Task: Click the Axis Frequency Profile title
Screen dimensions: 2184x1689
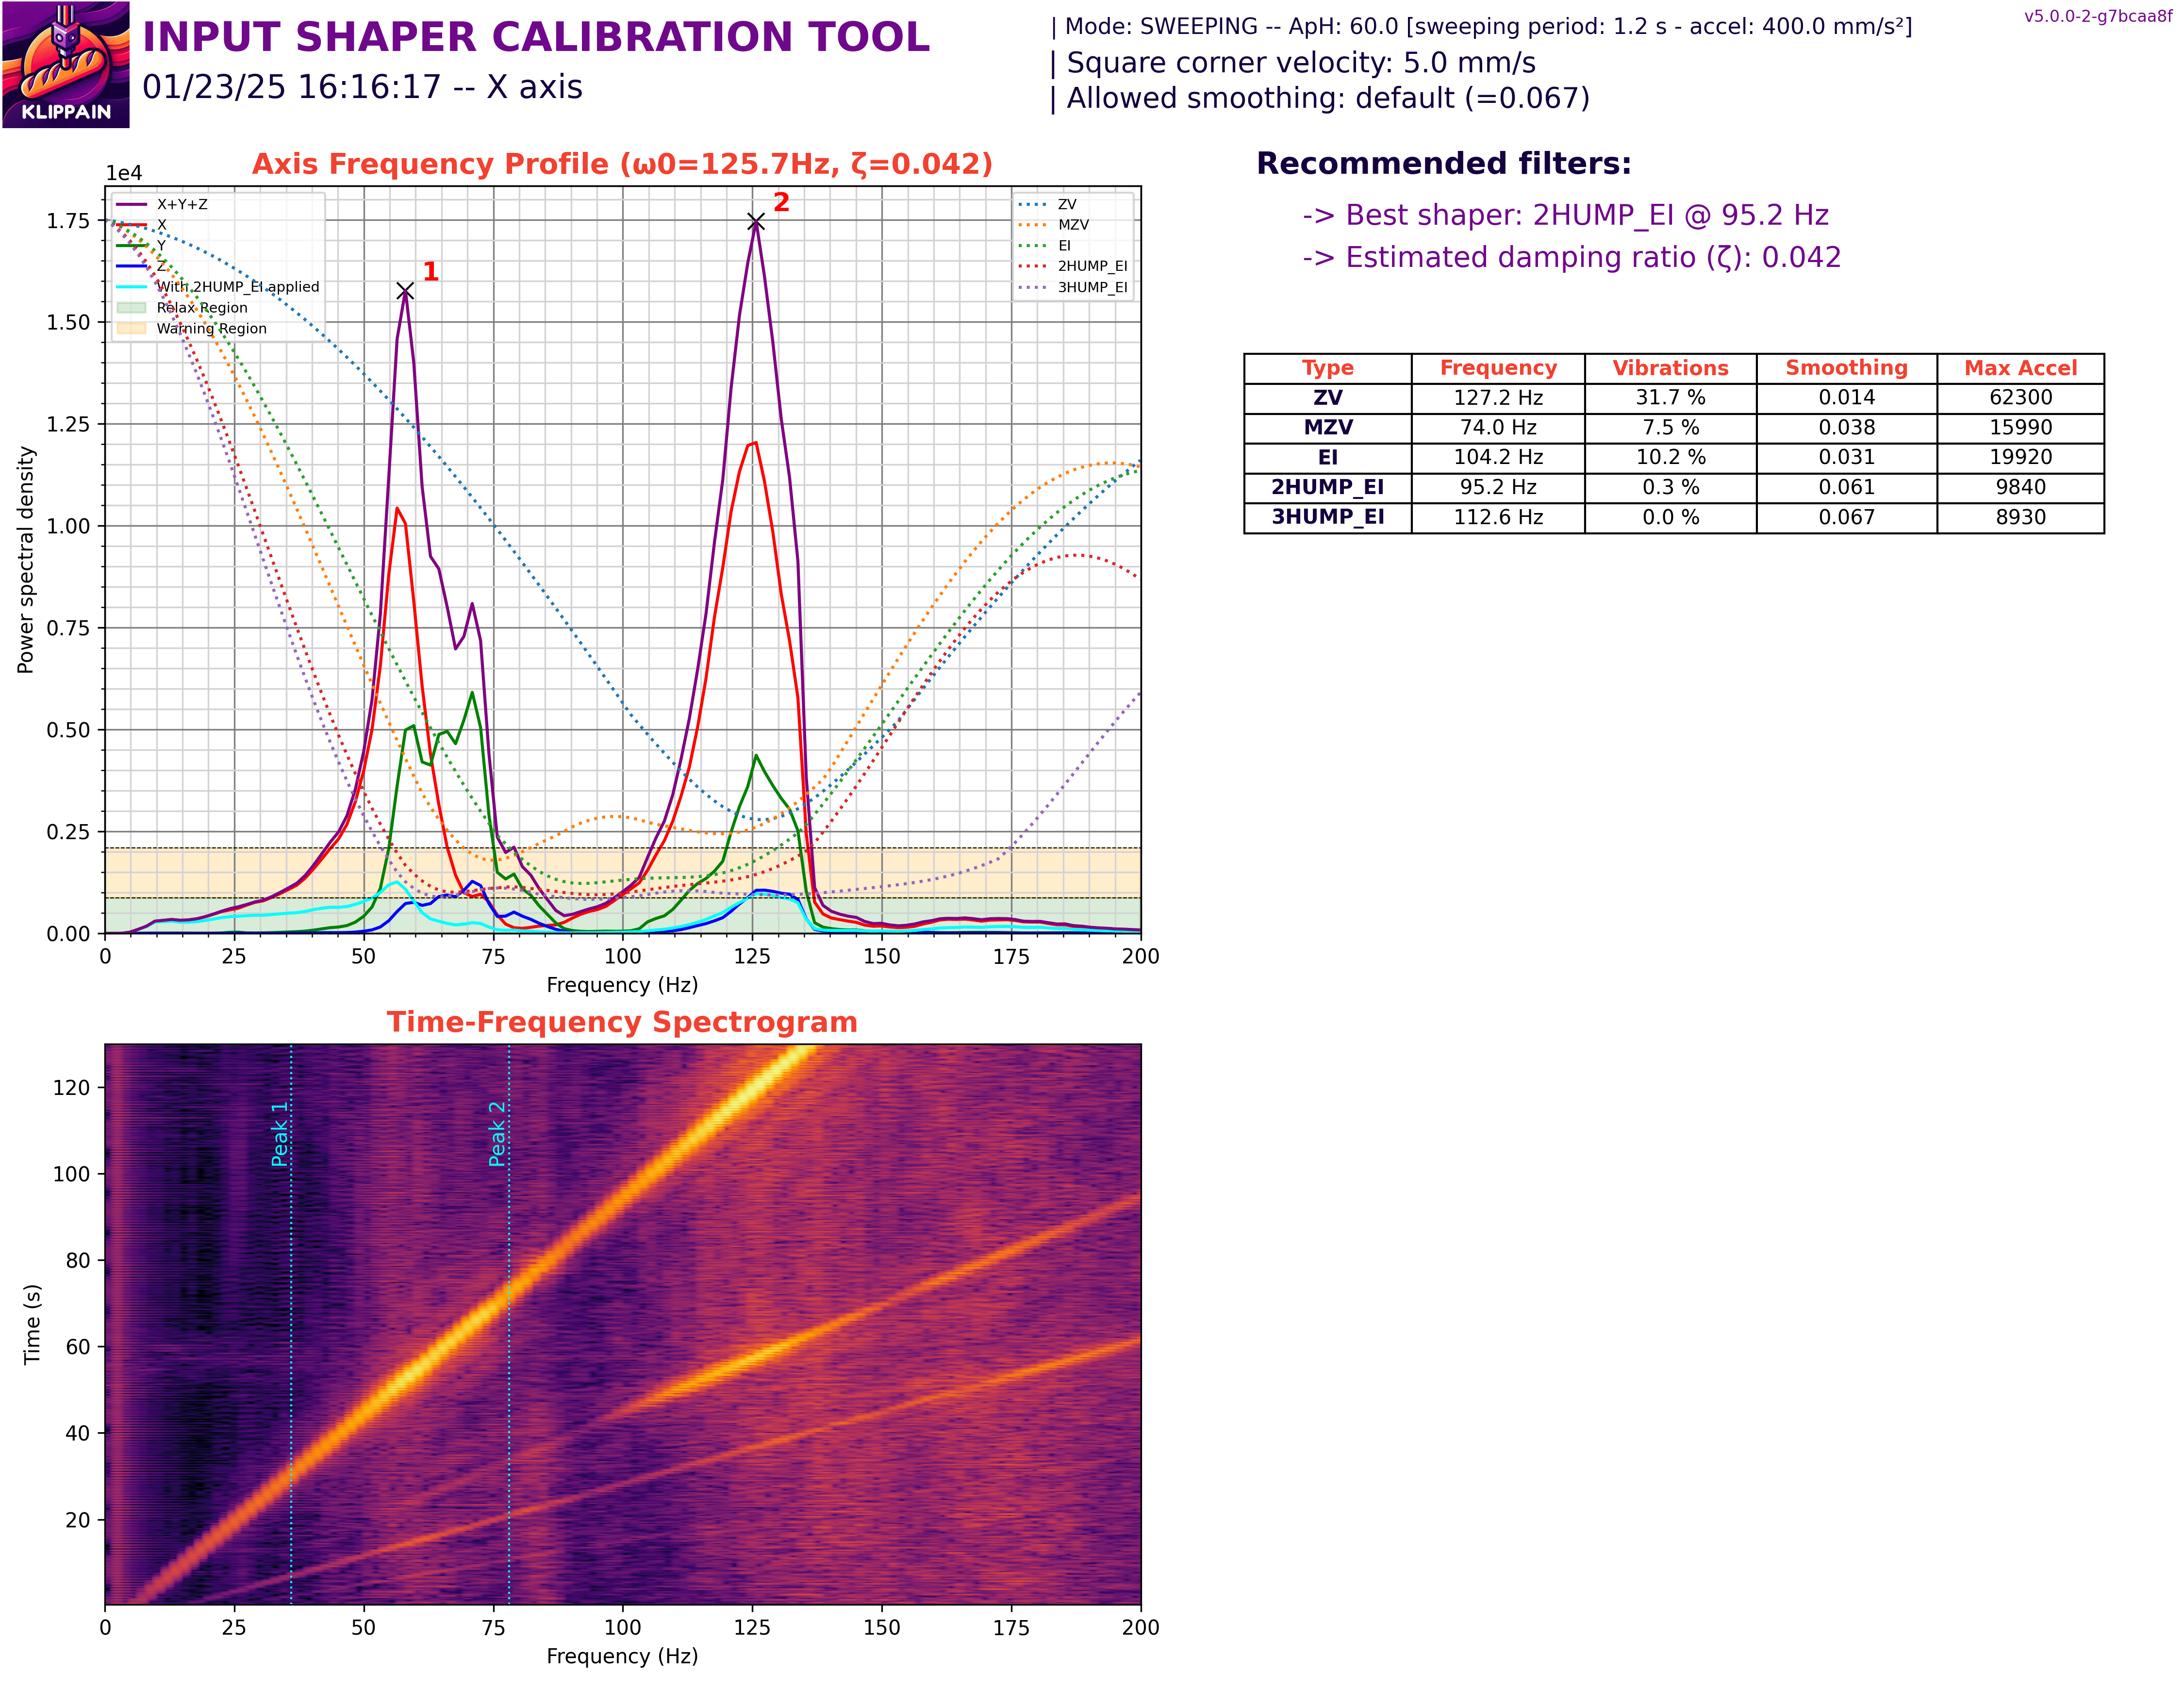Action: pos(622,164)
